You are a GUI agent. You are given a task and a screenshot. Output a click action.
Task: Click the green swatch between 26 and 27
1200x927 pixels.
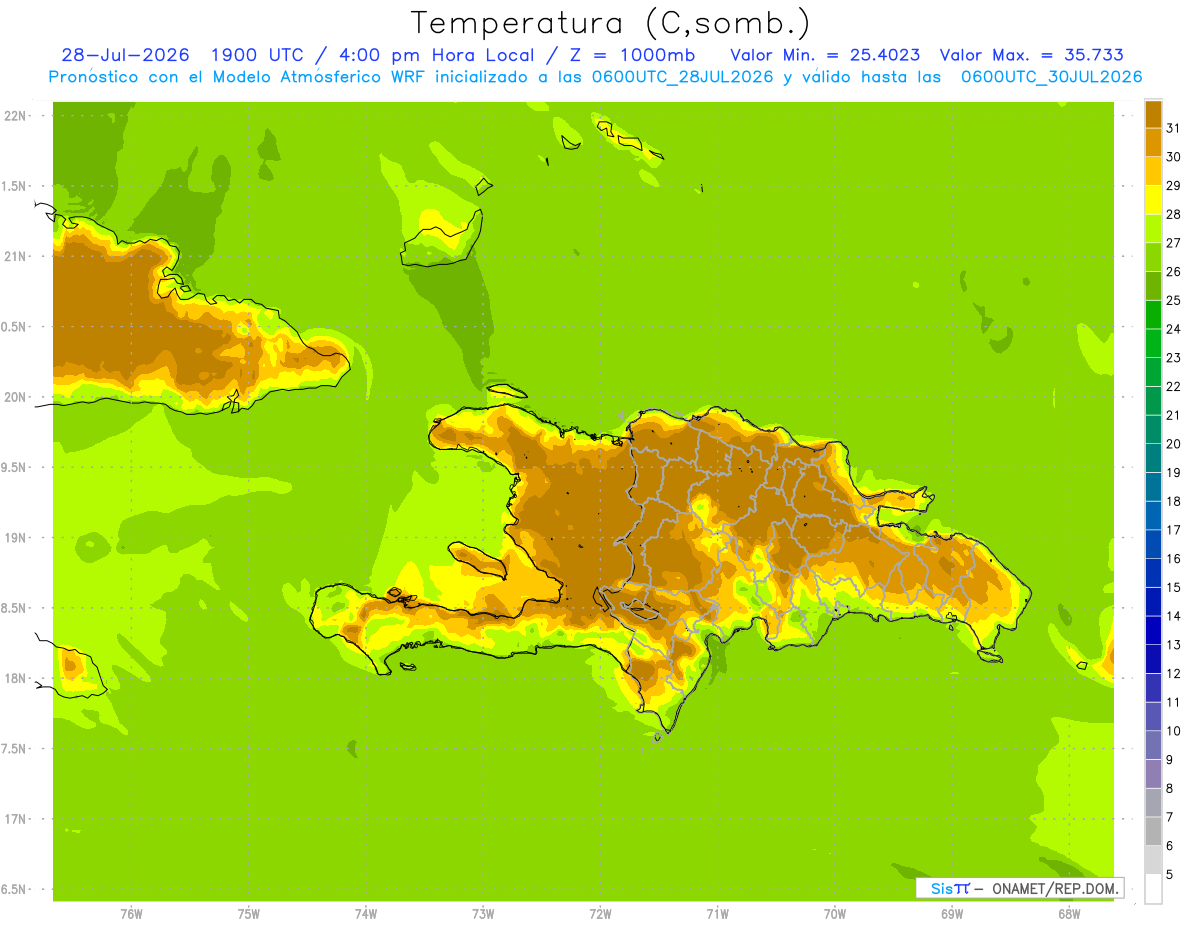tap(1153, 257)
